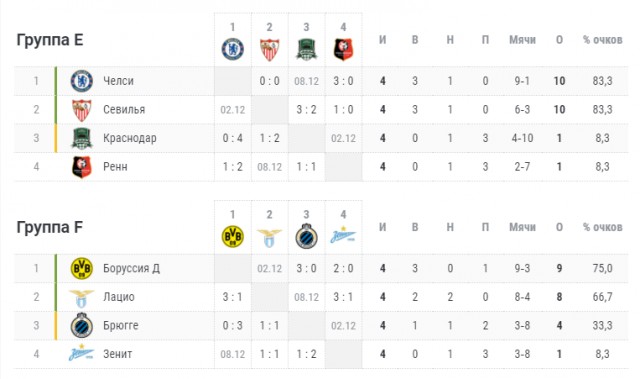Open team link Зенит

(118, 354)
